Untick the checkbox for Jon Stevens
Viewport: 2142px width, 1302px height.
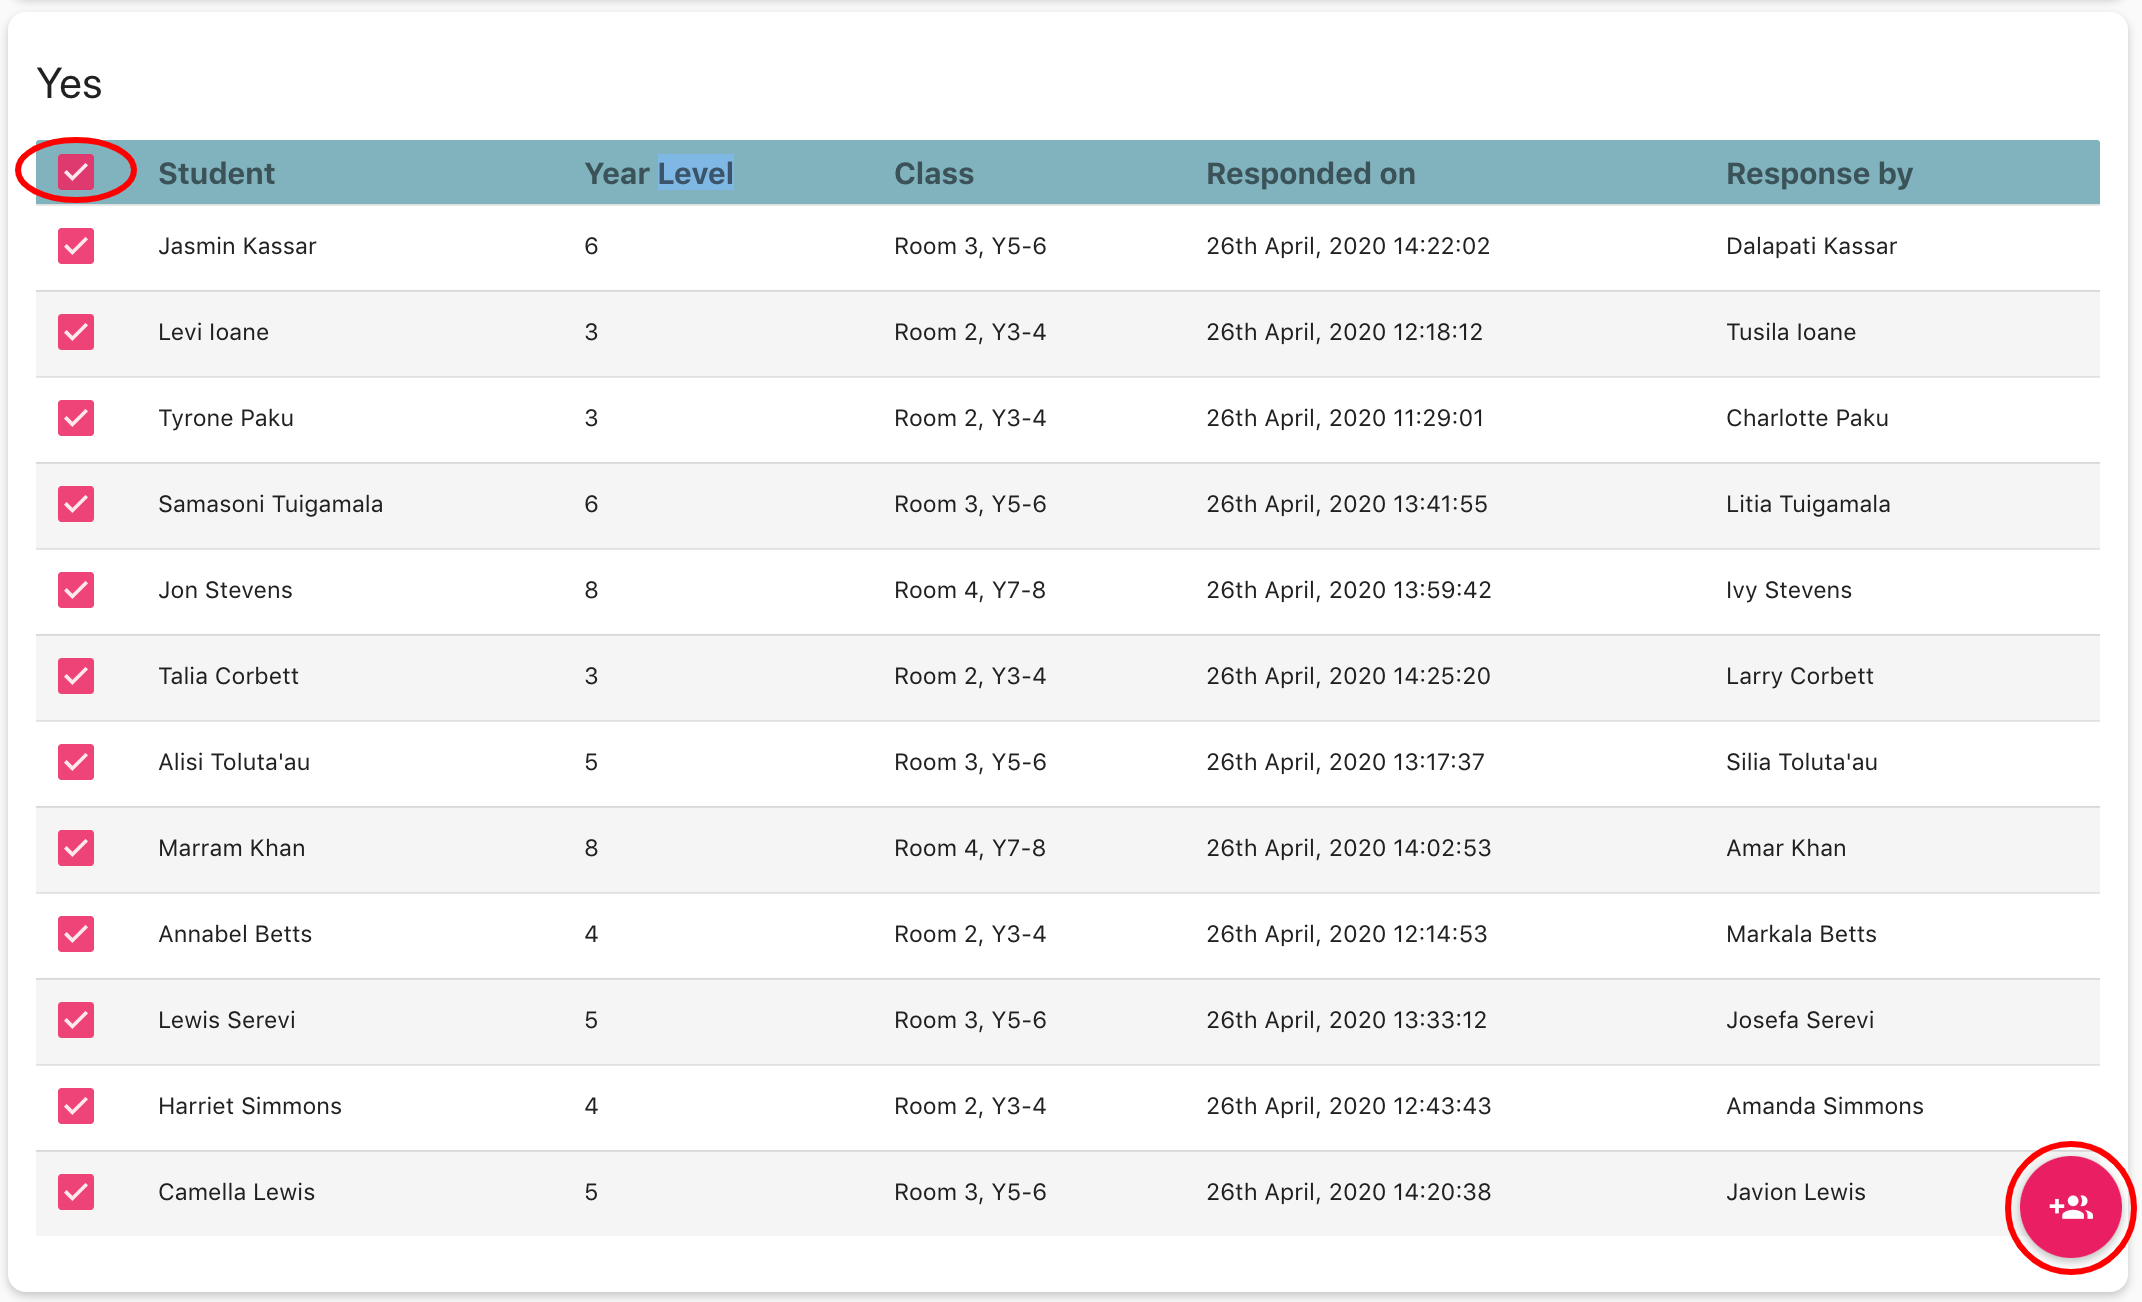pyautogui.click(x=76, y=590)
